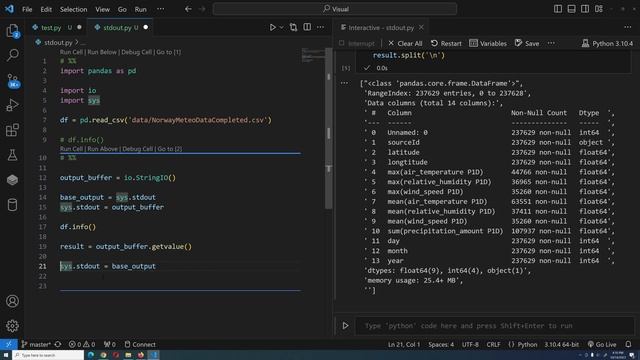Click Go to [2] code lens

point(169,149)
